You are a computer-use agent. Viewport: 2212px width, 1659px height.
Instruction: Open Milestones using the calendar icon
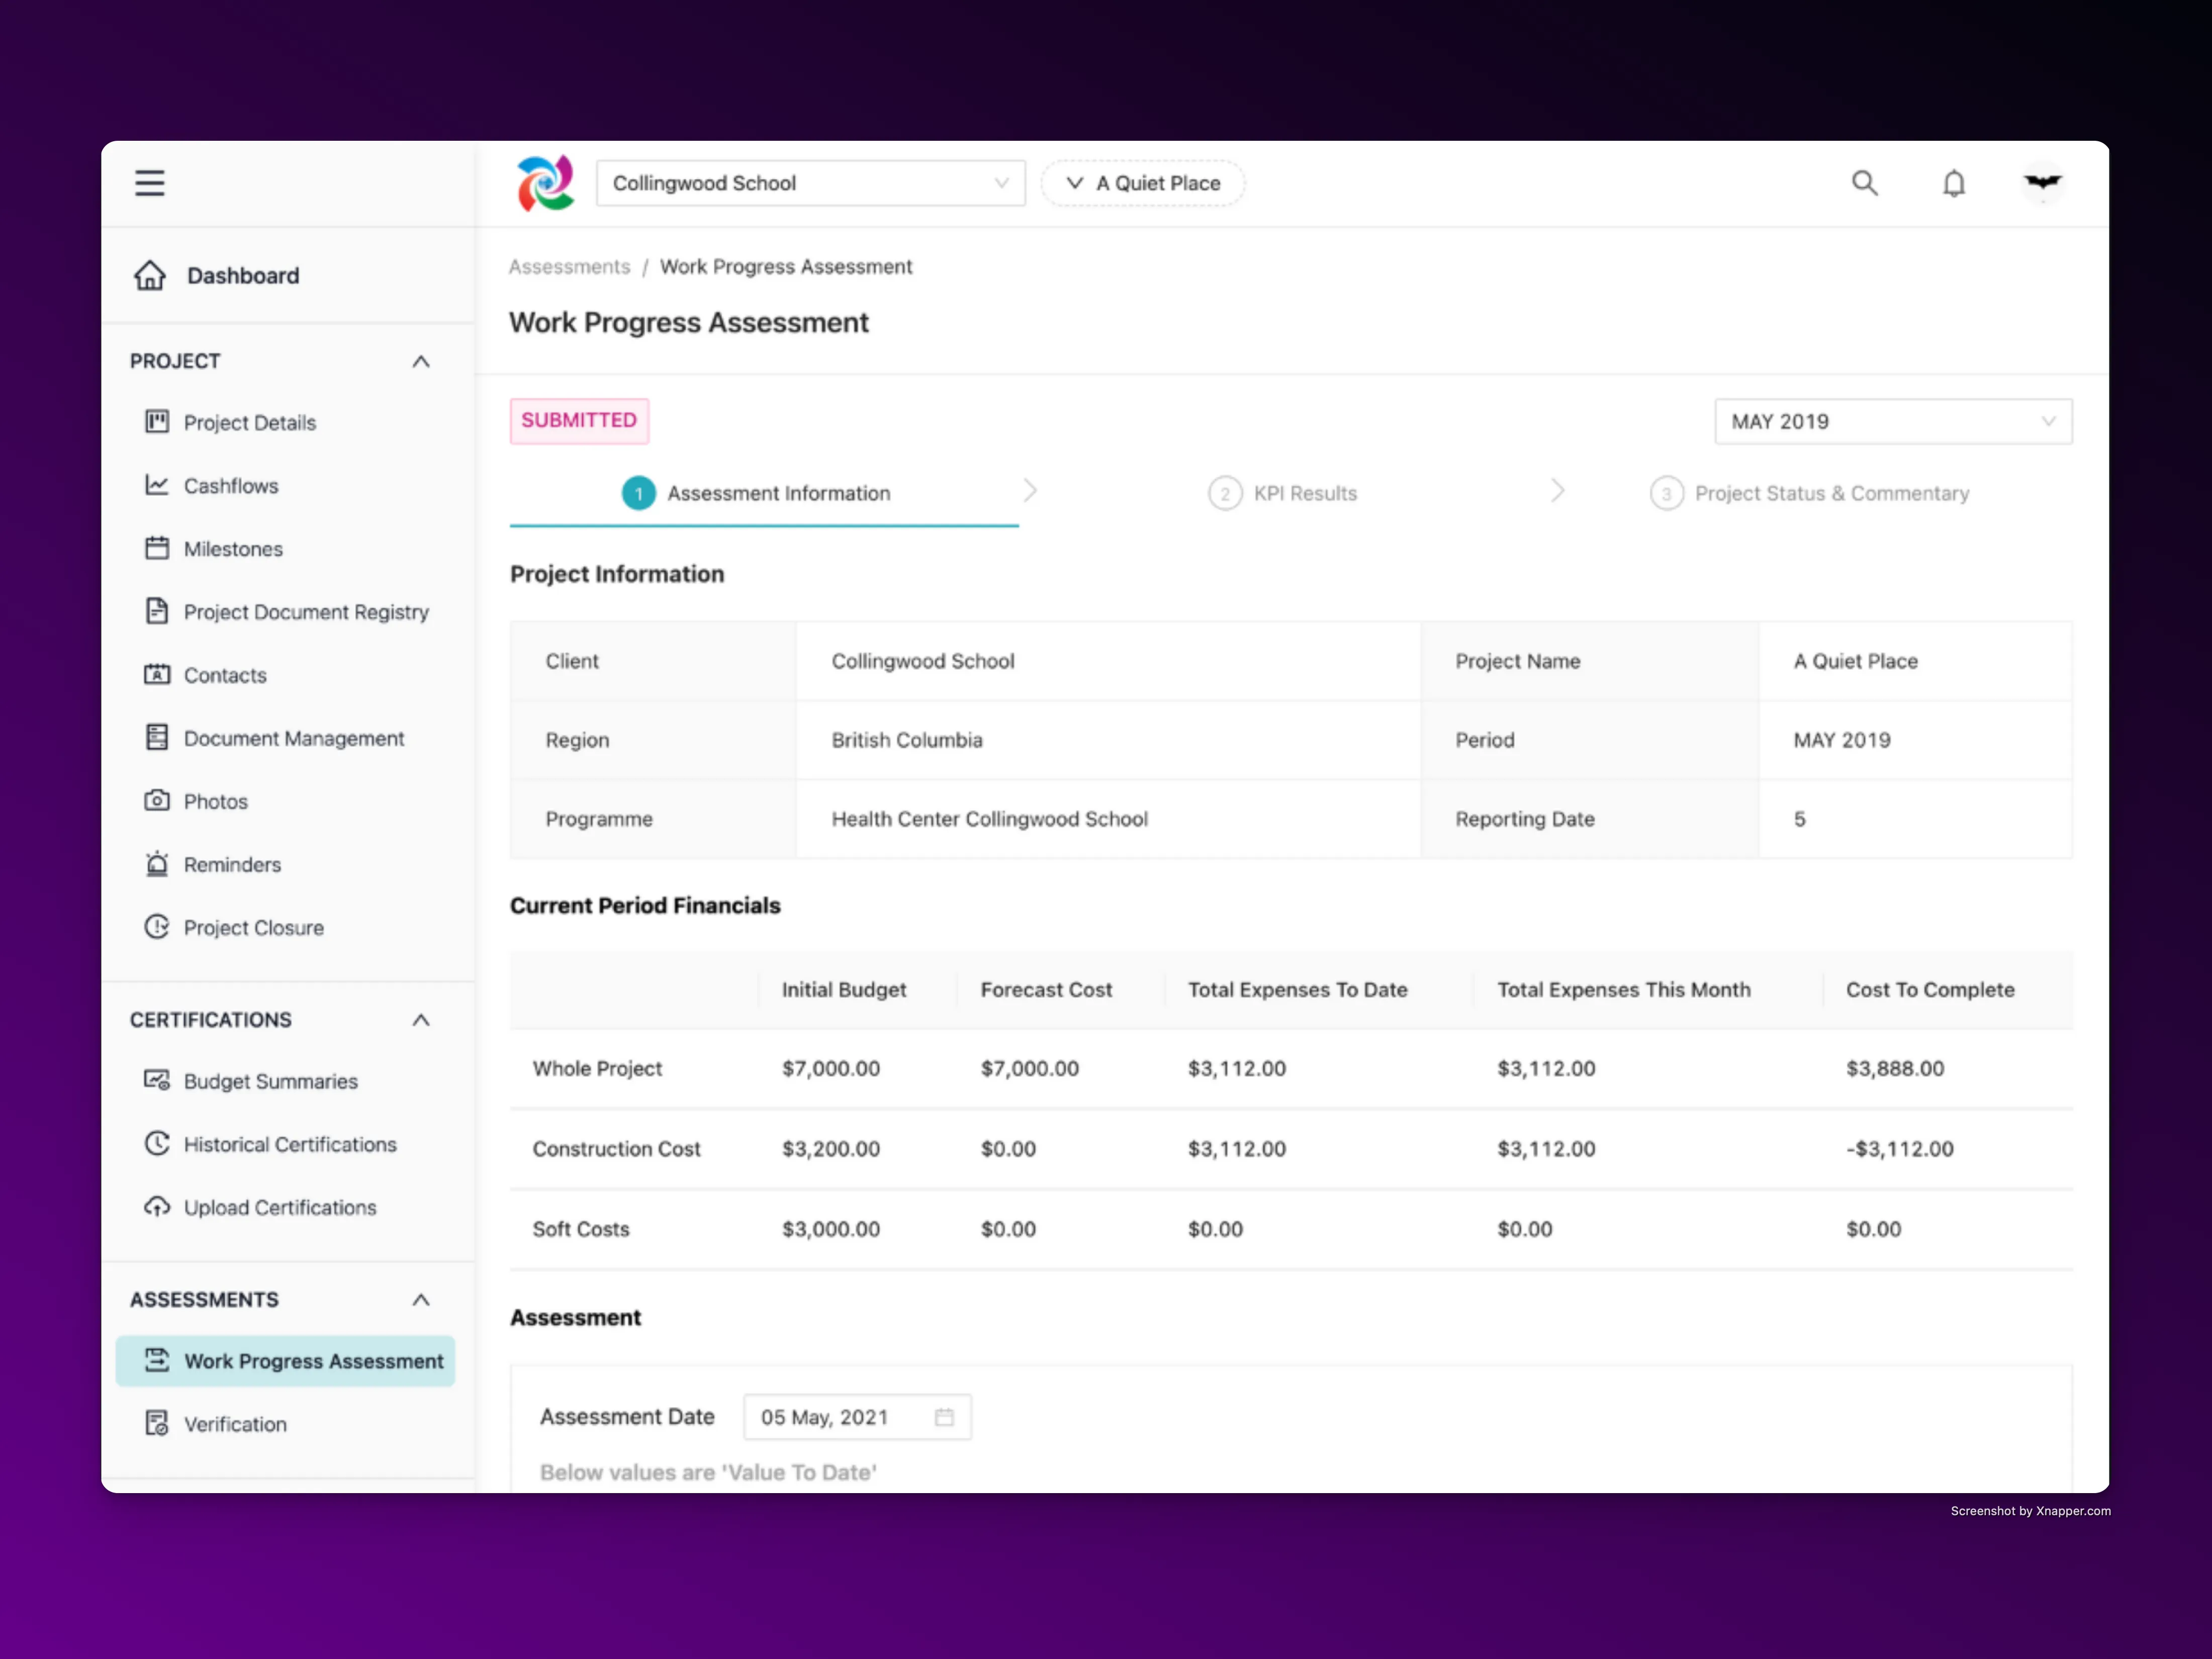point(158,548)
